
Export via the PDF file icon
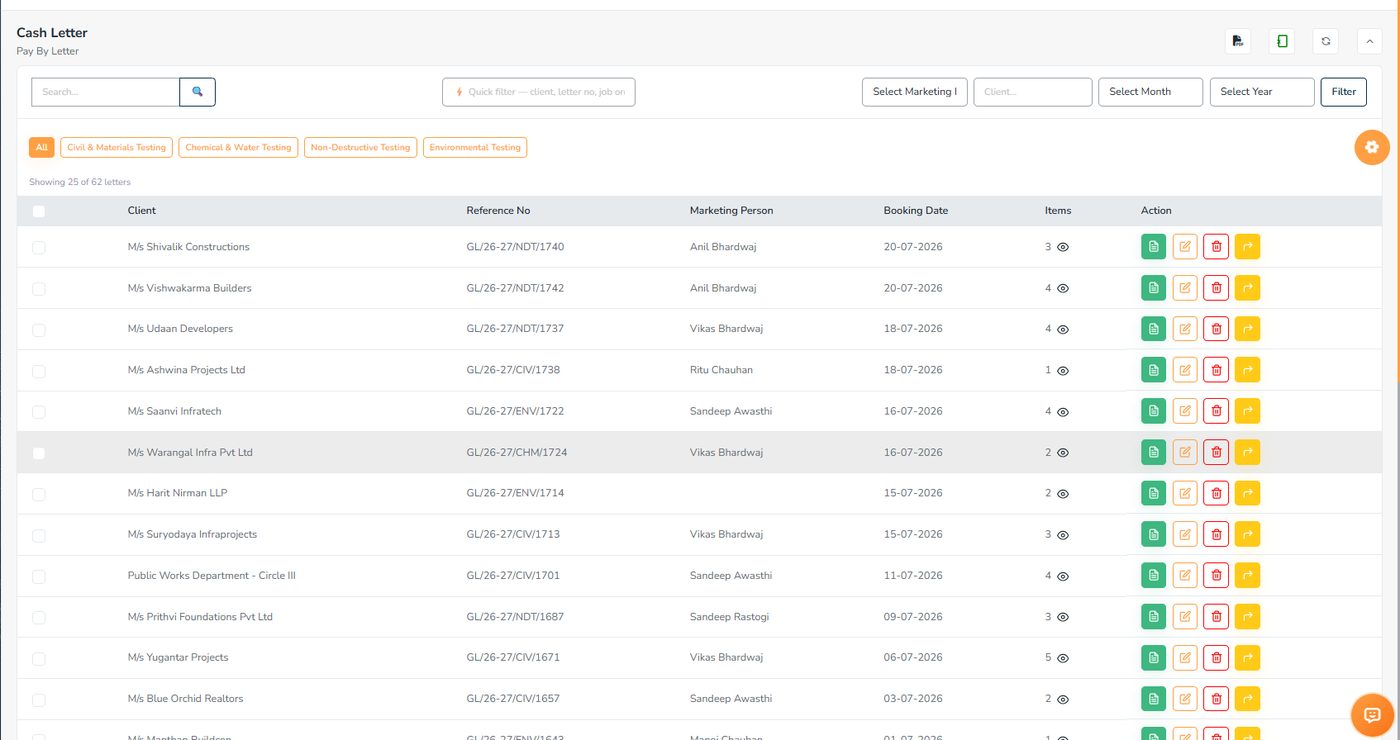click(1238, 41)
